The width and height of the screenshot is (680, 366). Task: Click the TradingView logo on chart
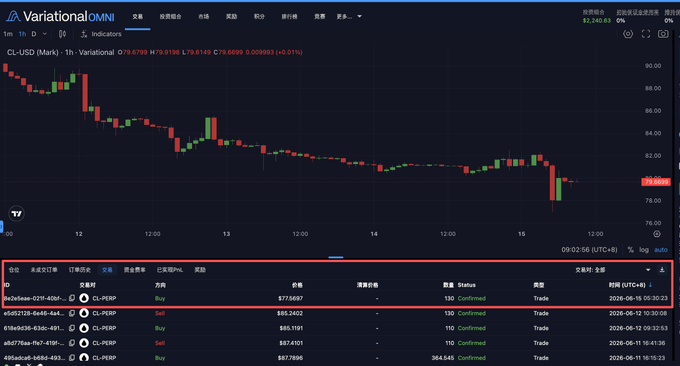pyautogui.click(x=16, y=213)
